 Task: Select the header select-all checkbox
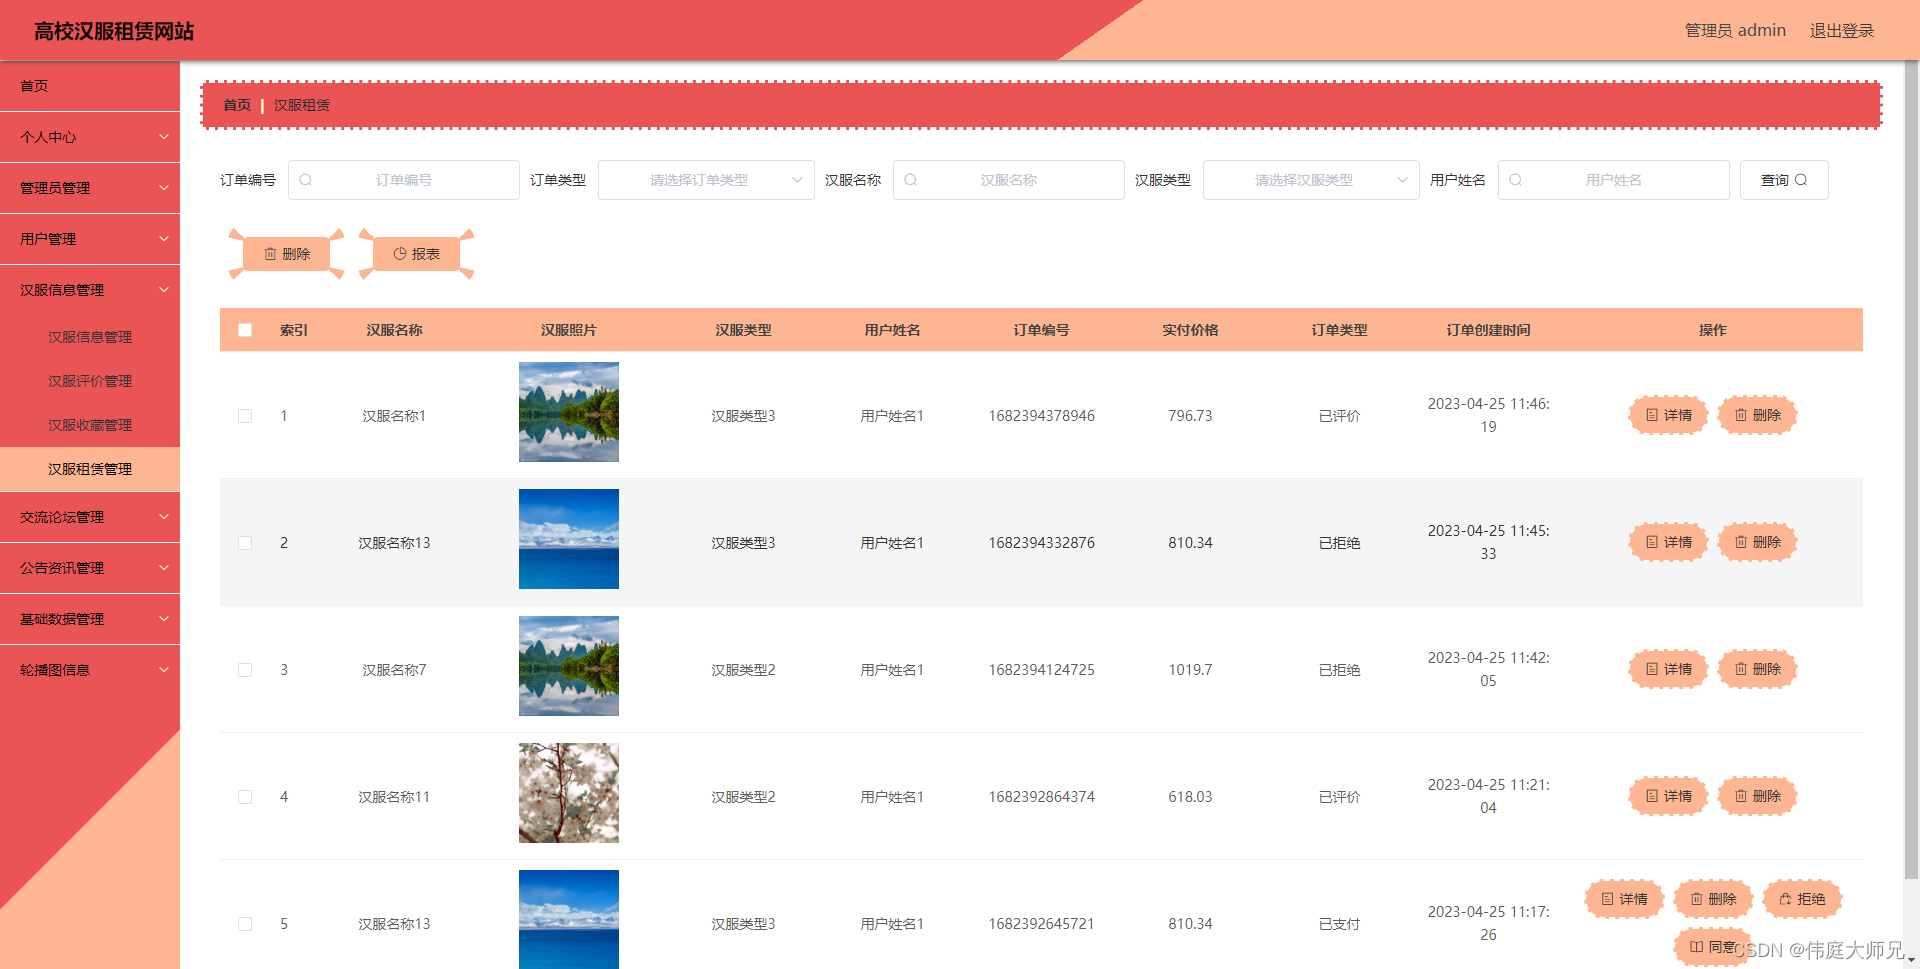tap(245, 330)
